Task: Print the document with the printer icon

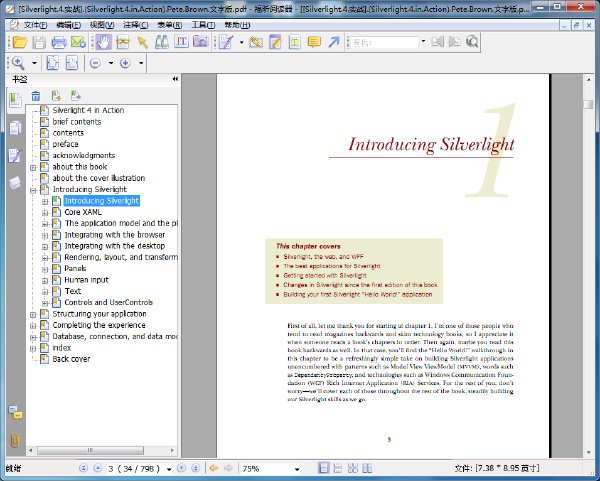Action: (59, 42)
